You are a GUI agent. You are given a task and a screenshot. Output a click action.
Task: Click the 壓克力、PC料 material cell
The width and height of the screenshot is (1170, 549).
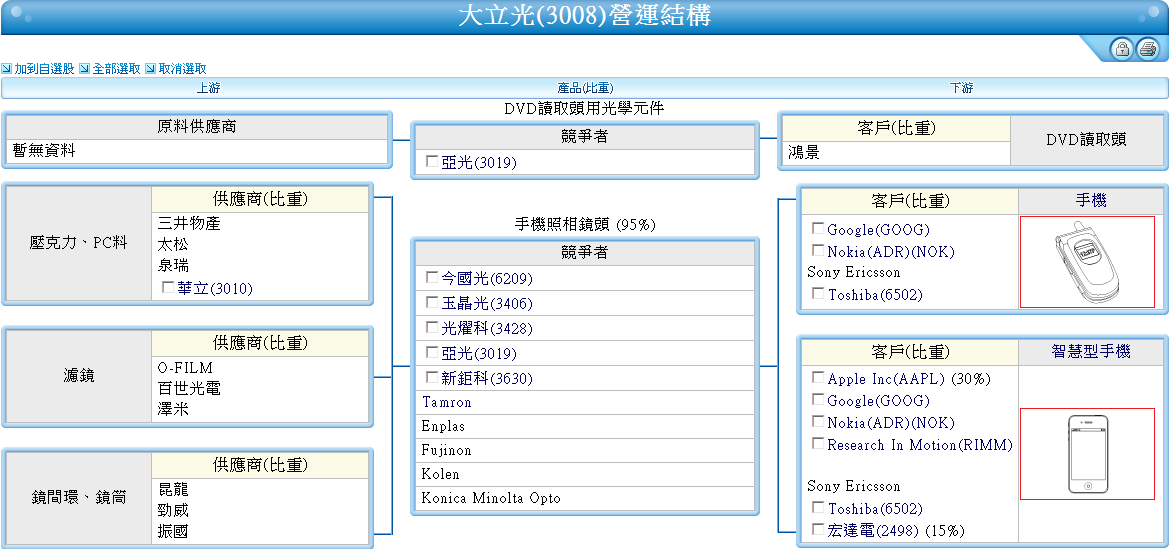[79, 243]
